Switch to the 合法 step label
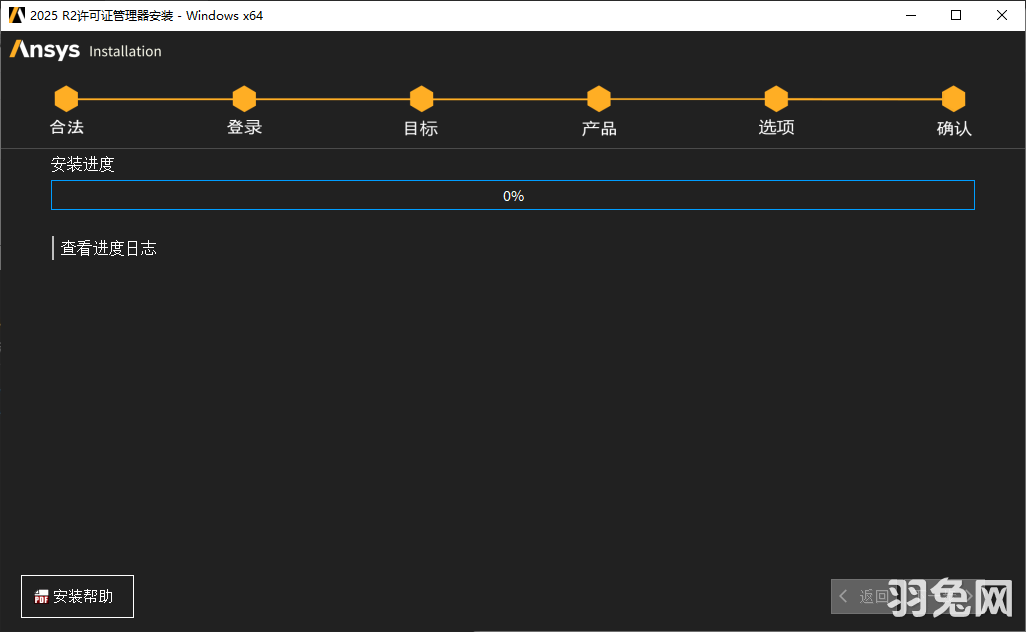Image resolution: width=1026 pixels, height=632 pixels. (67, 127)
